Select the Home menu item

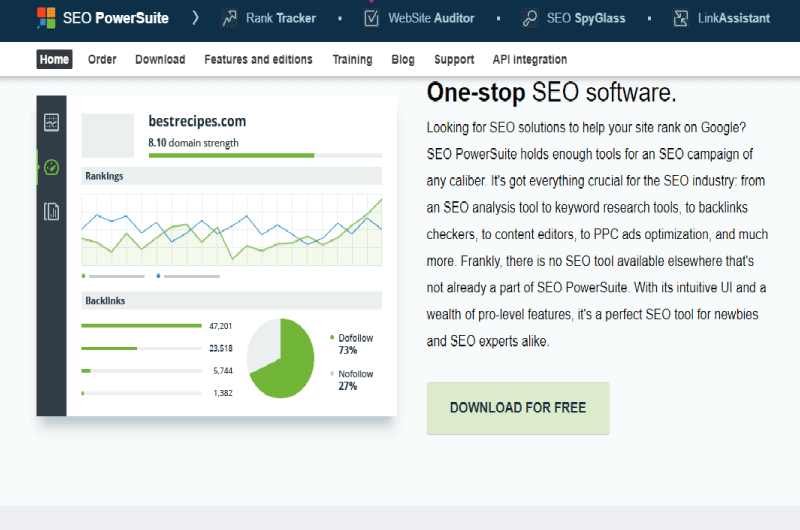(x=54, y=59)
